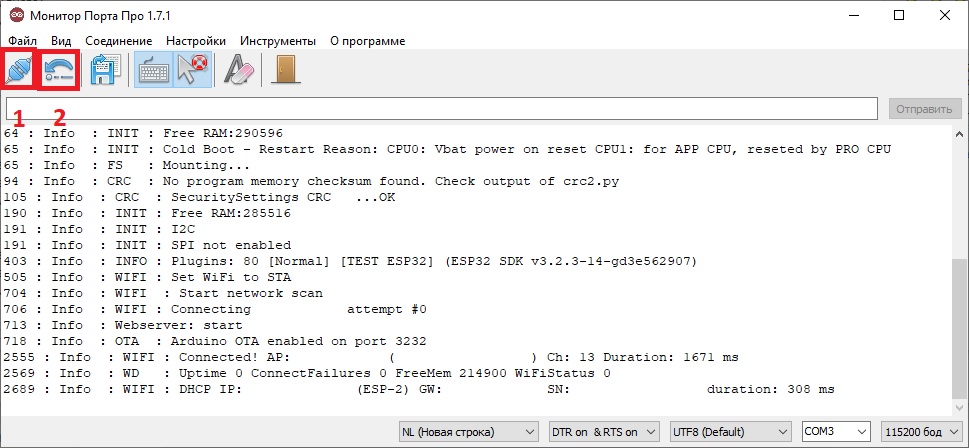Click the save log floppy icon

(x=106, y=69)
